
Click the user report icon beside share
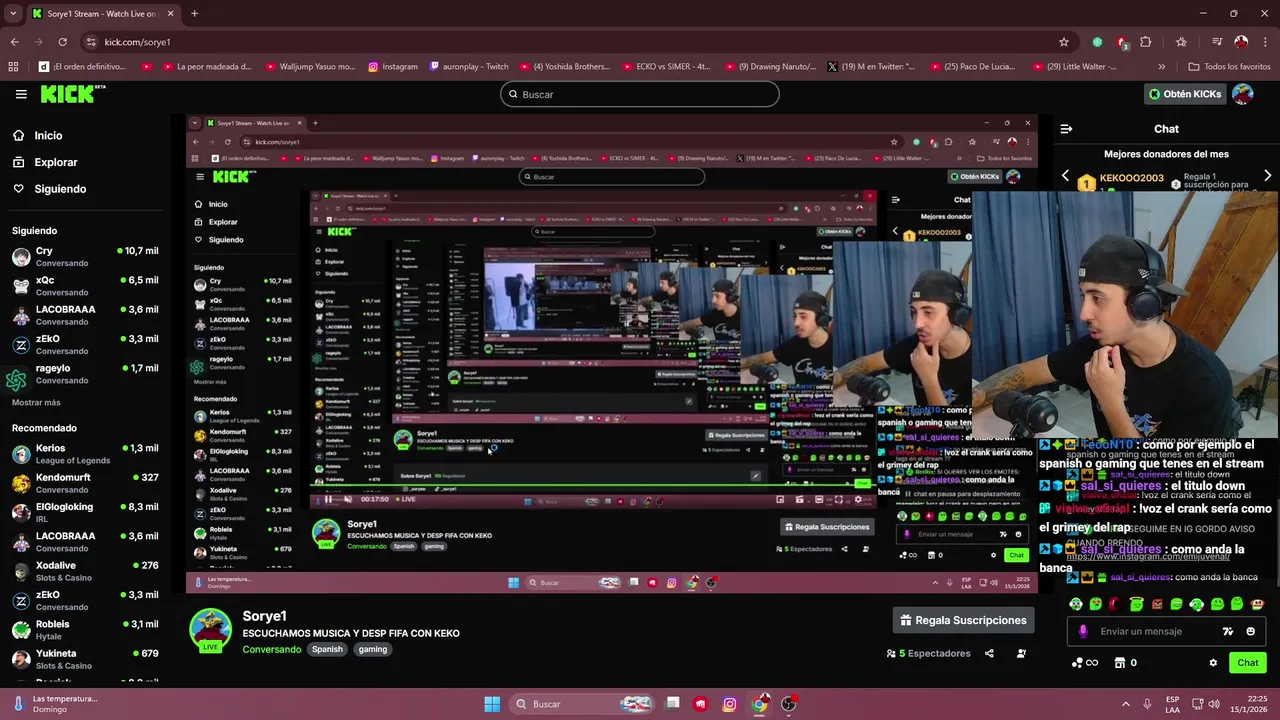coord(1021,653)
